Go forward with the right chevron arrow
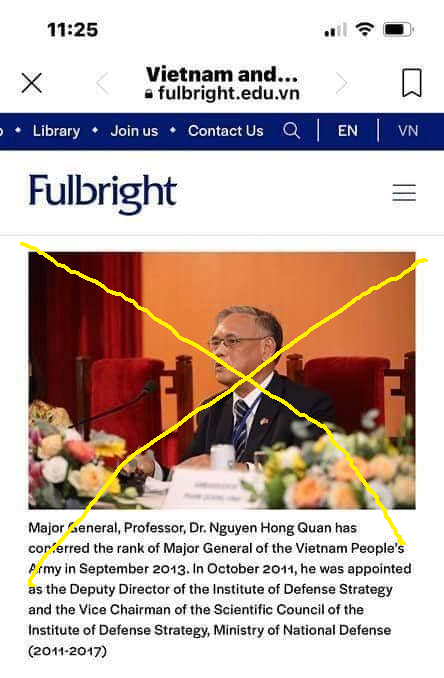This screenshot has width=444, height=678. pyautogui.click(x=342, y=83)
